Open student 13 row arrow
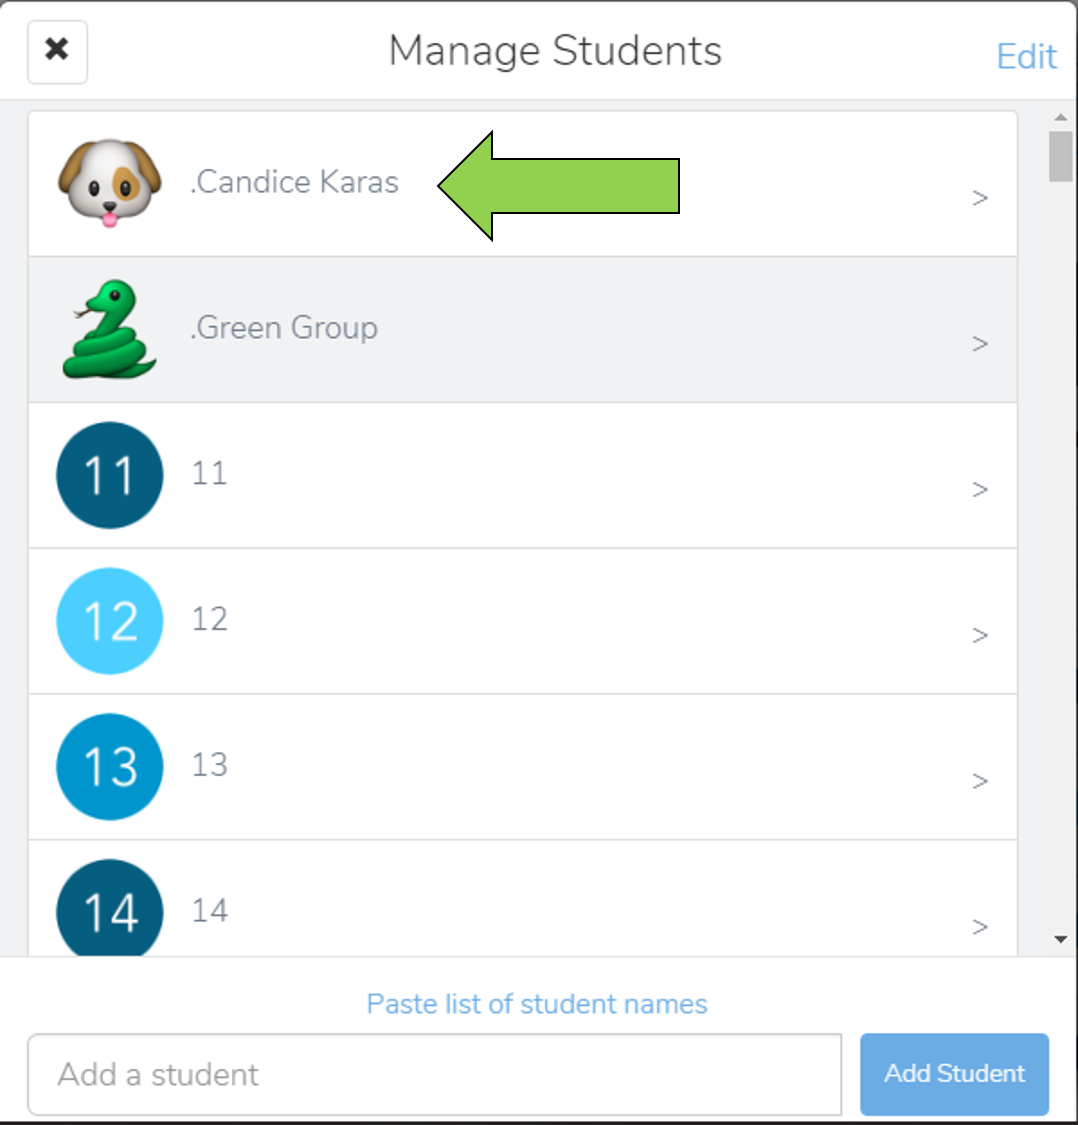 pyautogui.click(x=980, y=781)
